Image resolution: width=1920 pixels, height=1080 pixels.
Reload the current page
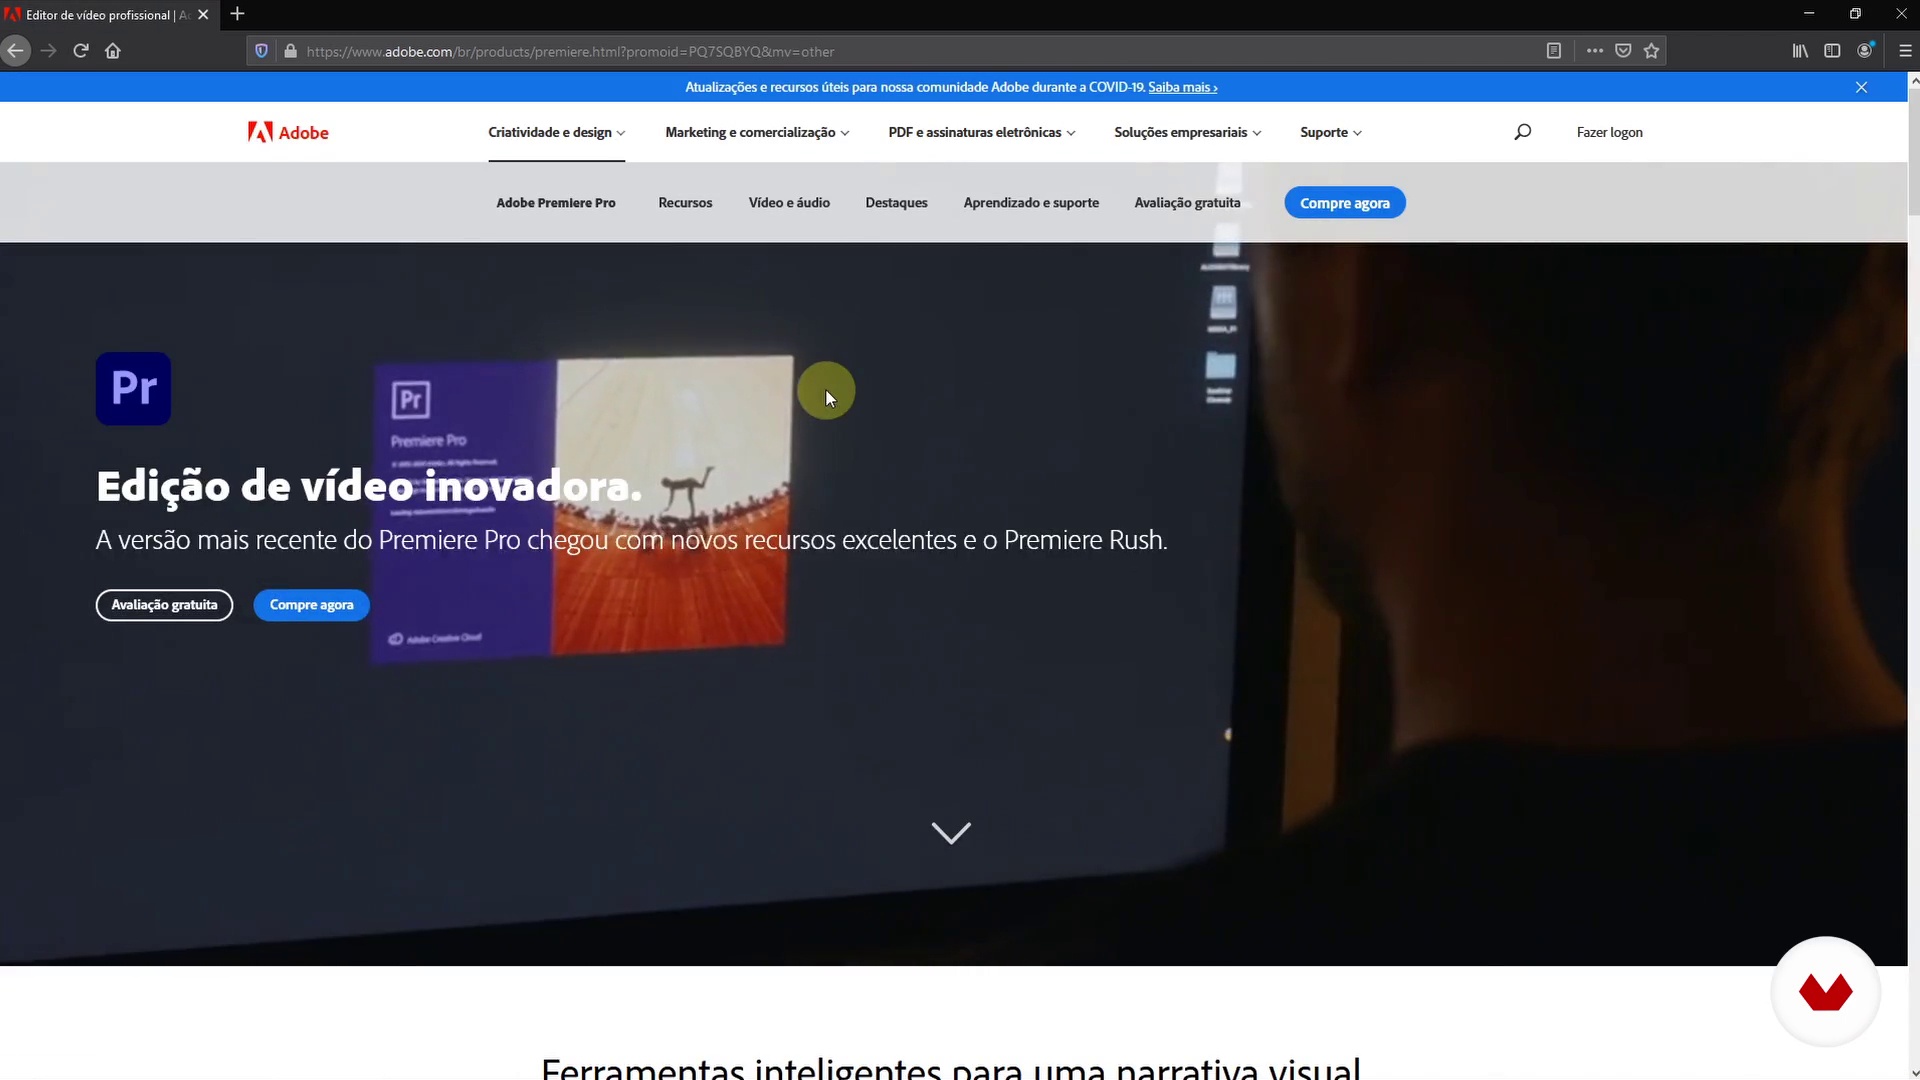click(x=81, y=51)
